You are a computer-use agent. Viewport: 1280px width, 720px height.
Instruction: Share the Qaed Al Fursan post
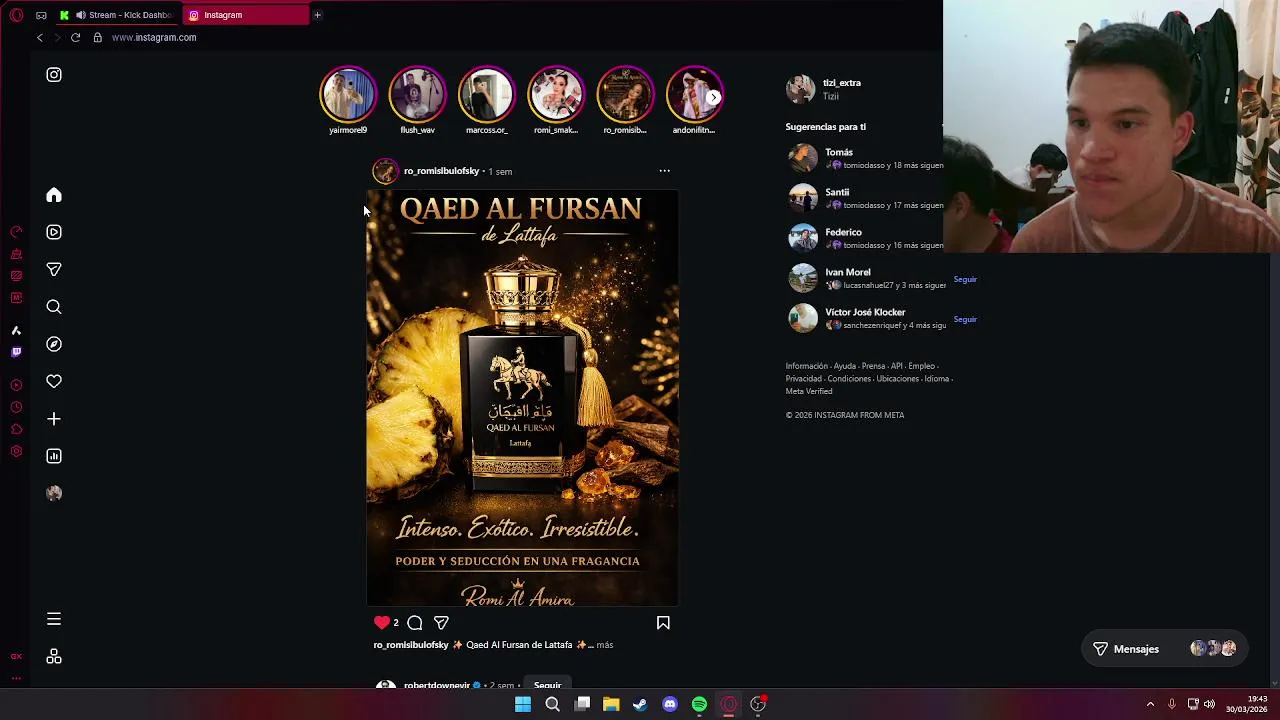click(x=441, y=622)
